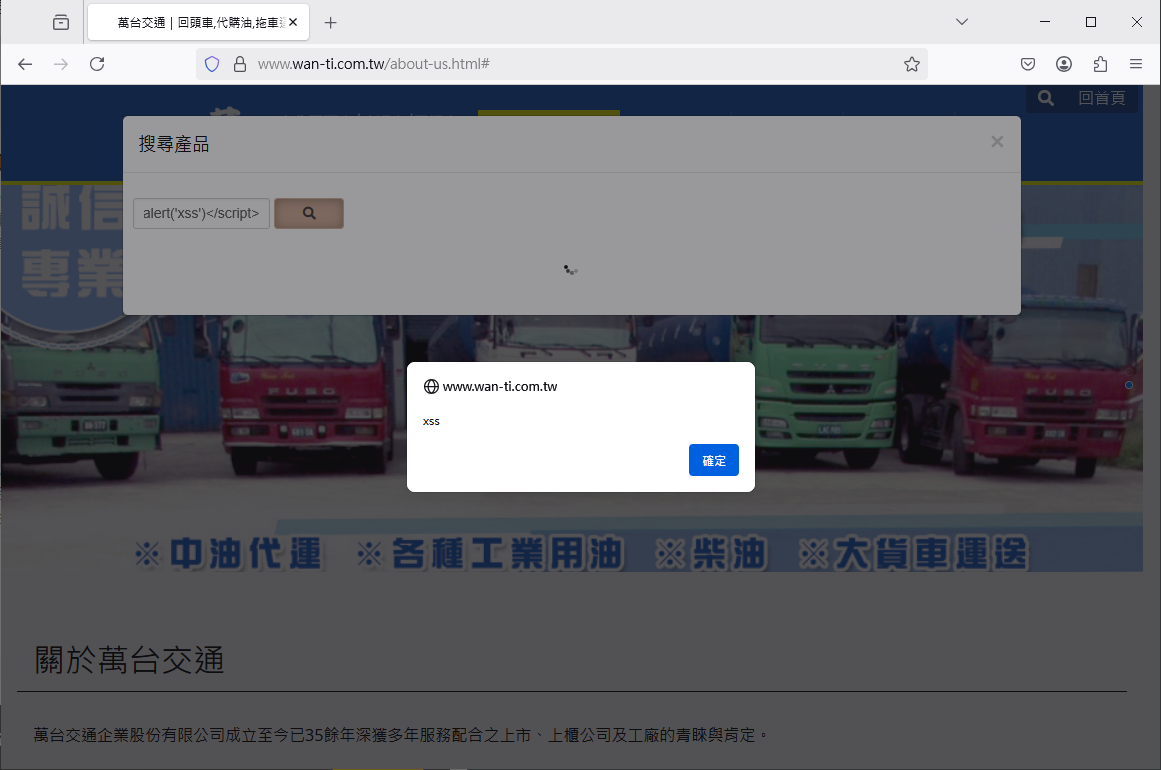1161x770 pixels.
Task: Click the 關於萬台交通 heading
Action: coord(130,660)
